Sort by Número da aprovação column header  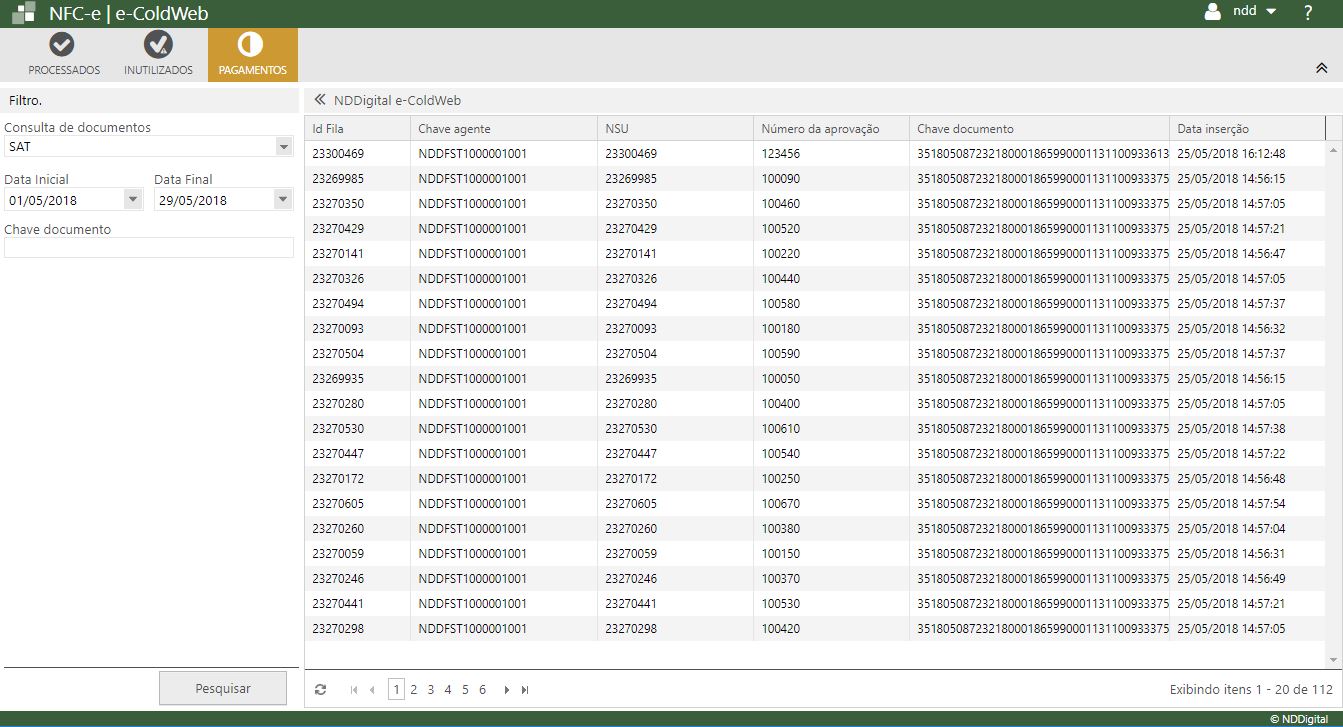(x=820, y=129)
